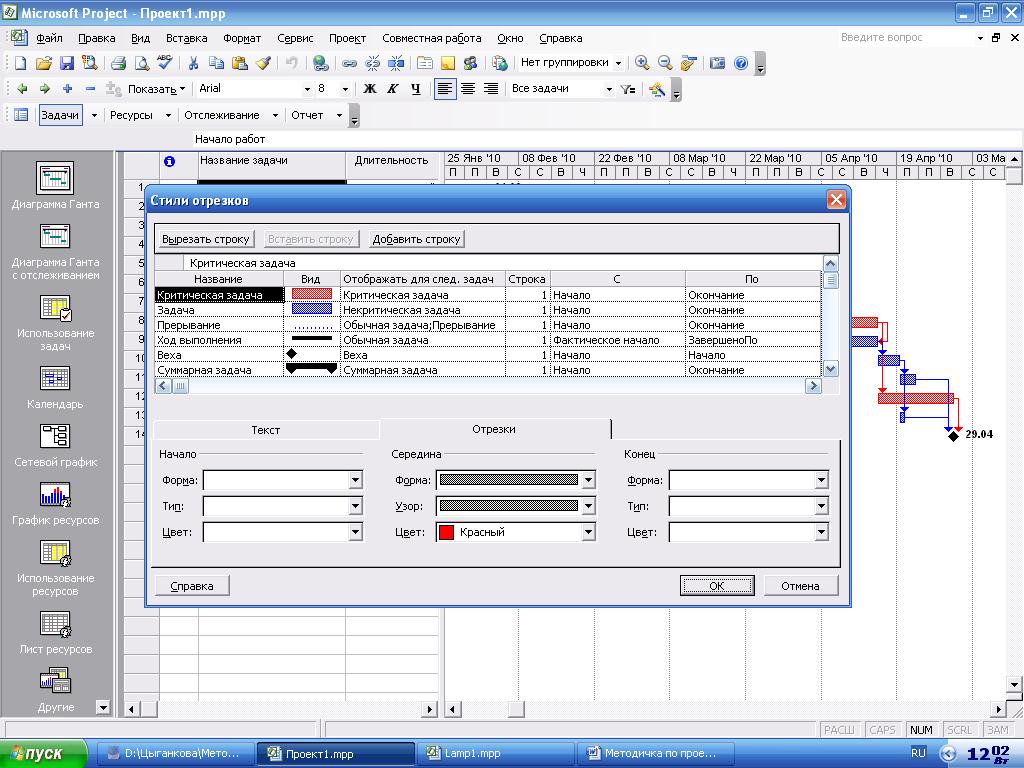The height and width of the screenshot is (768, 1024).
Task: Open Календарь view in sidebar
Action: [56, 387]
